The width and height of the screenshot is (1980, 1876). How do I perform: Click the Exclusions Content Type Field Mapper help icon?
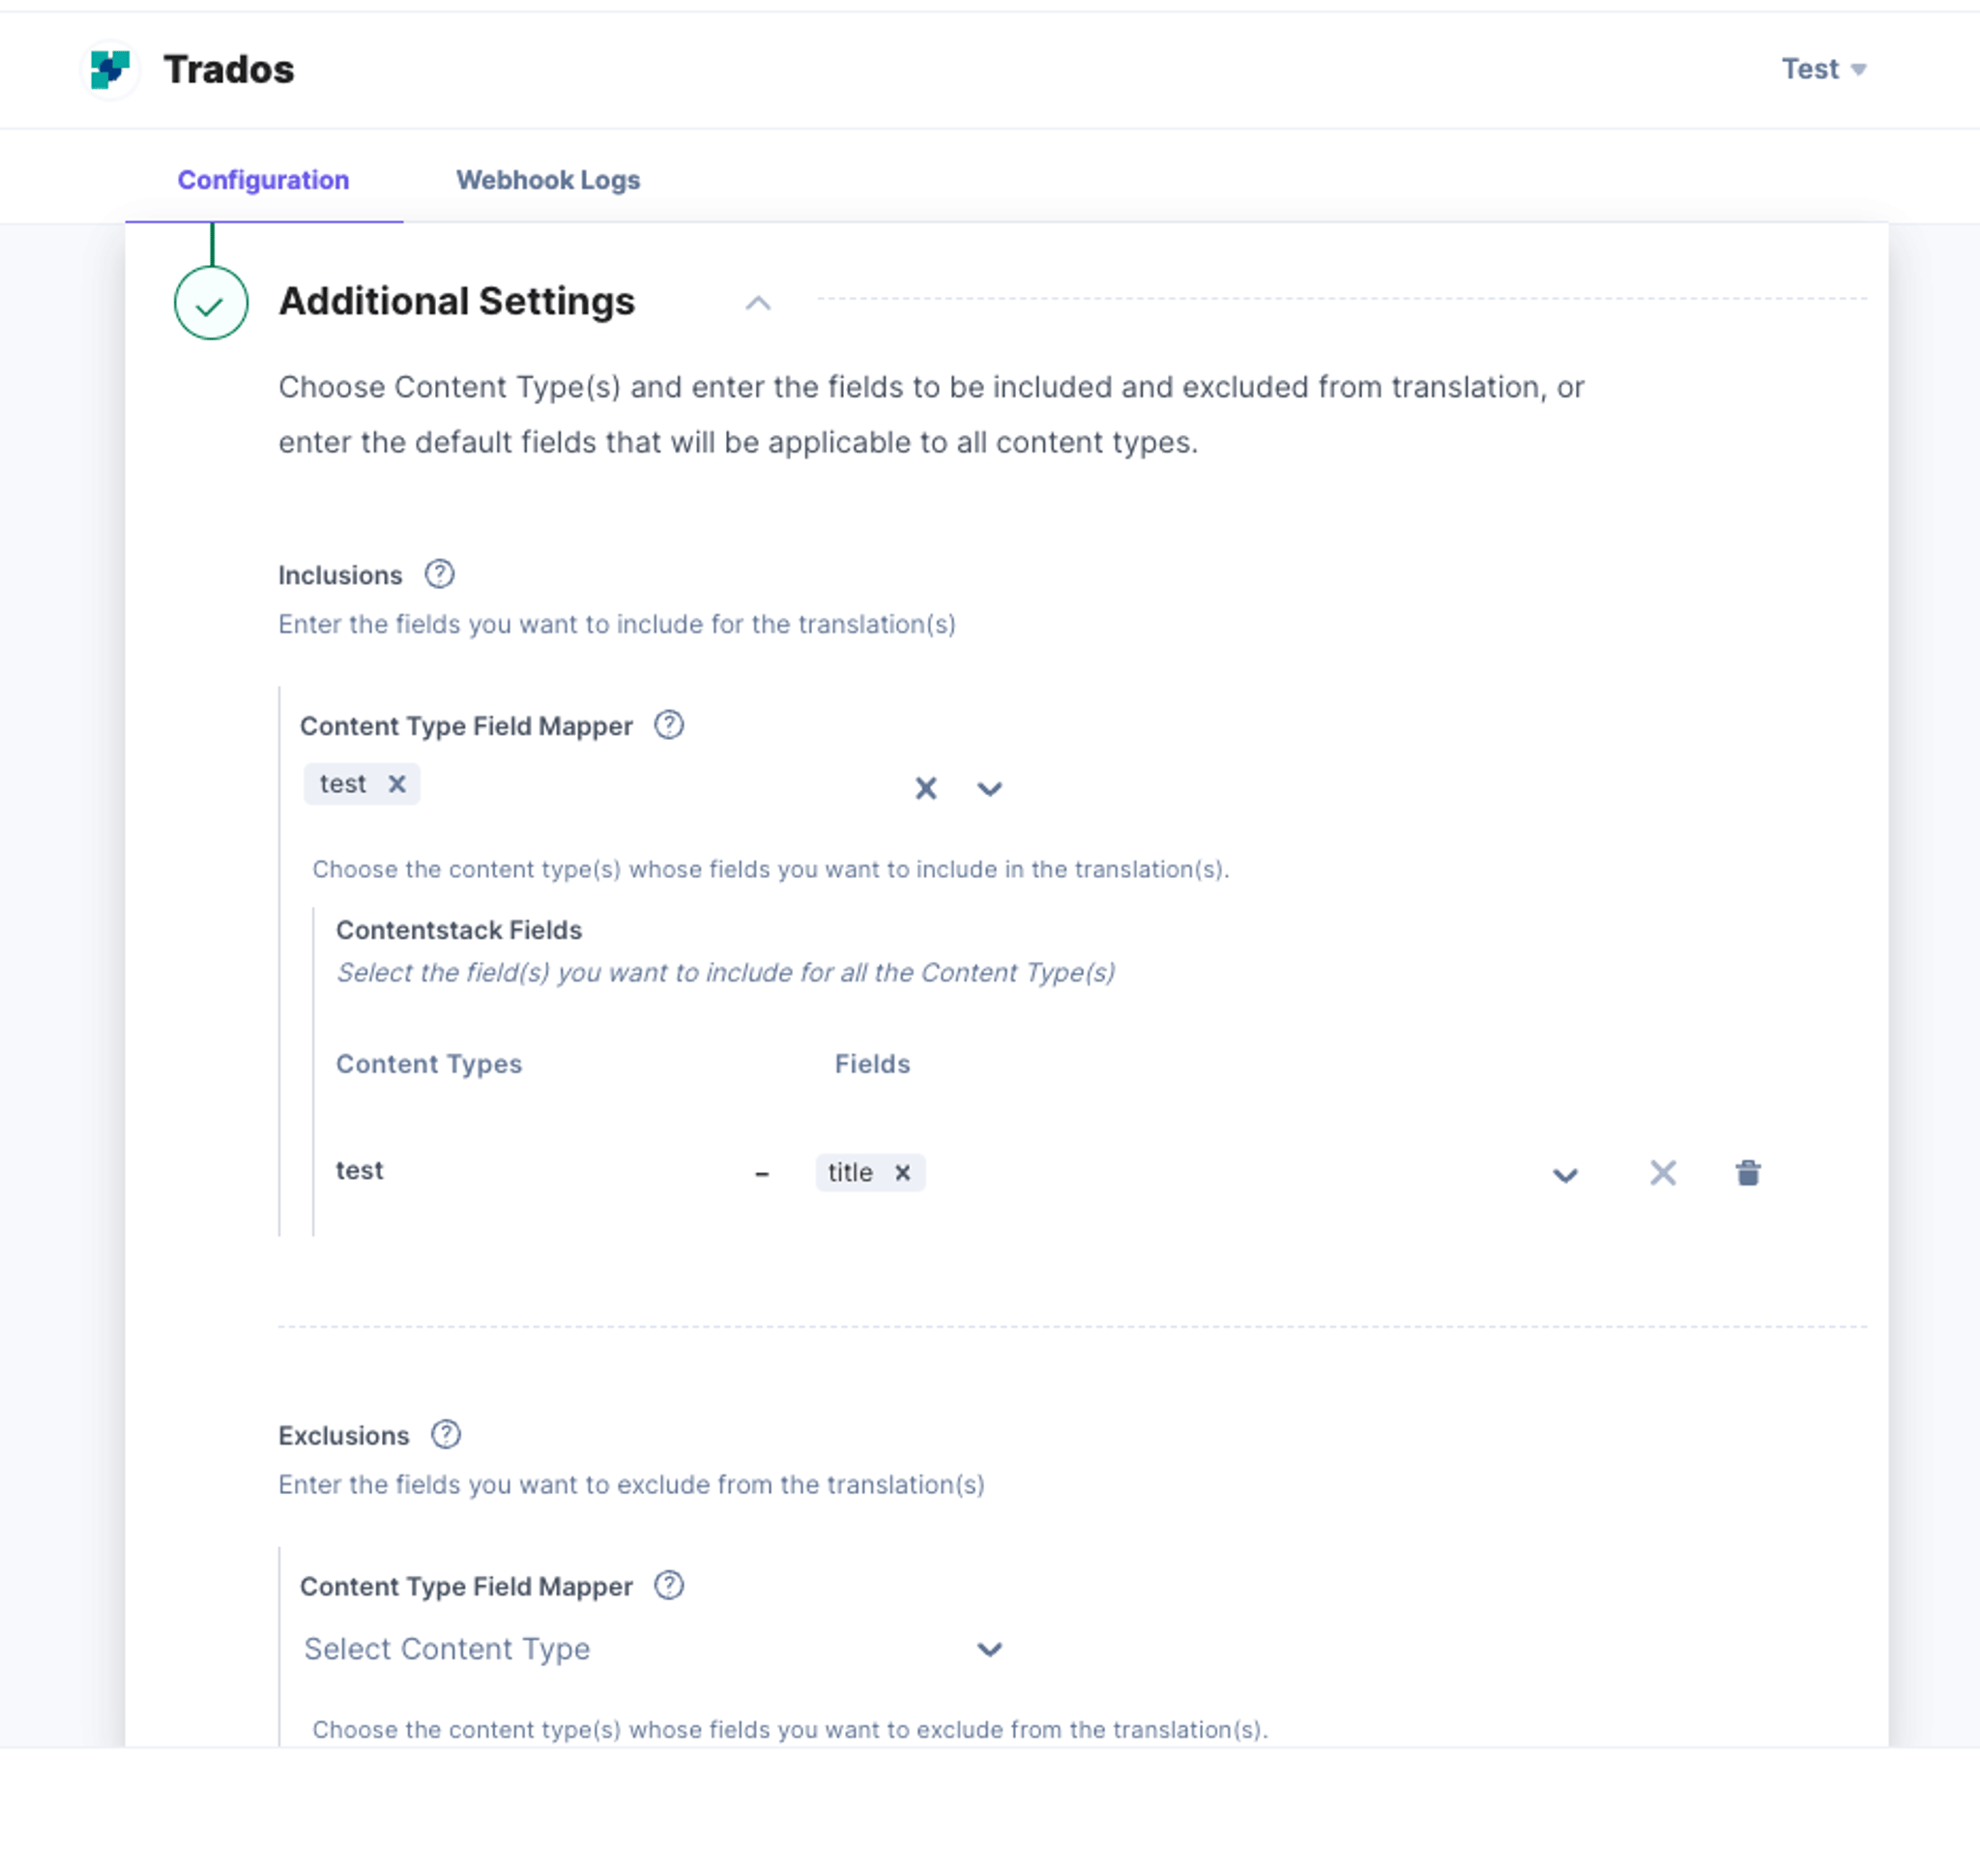669,1585
